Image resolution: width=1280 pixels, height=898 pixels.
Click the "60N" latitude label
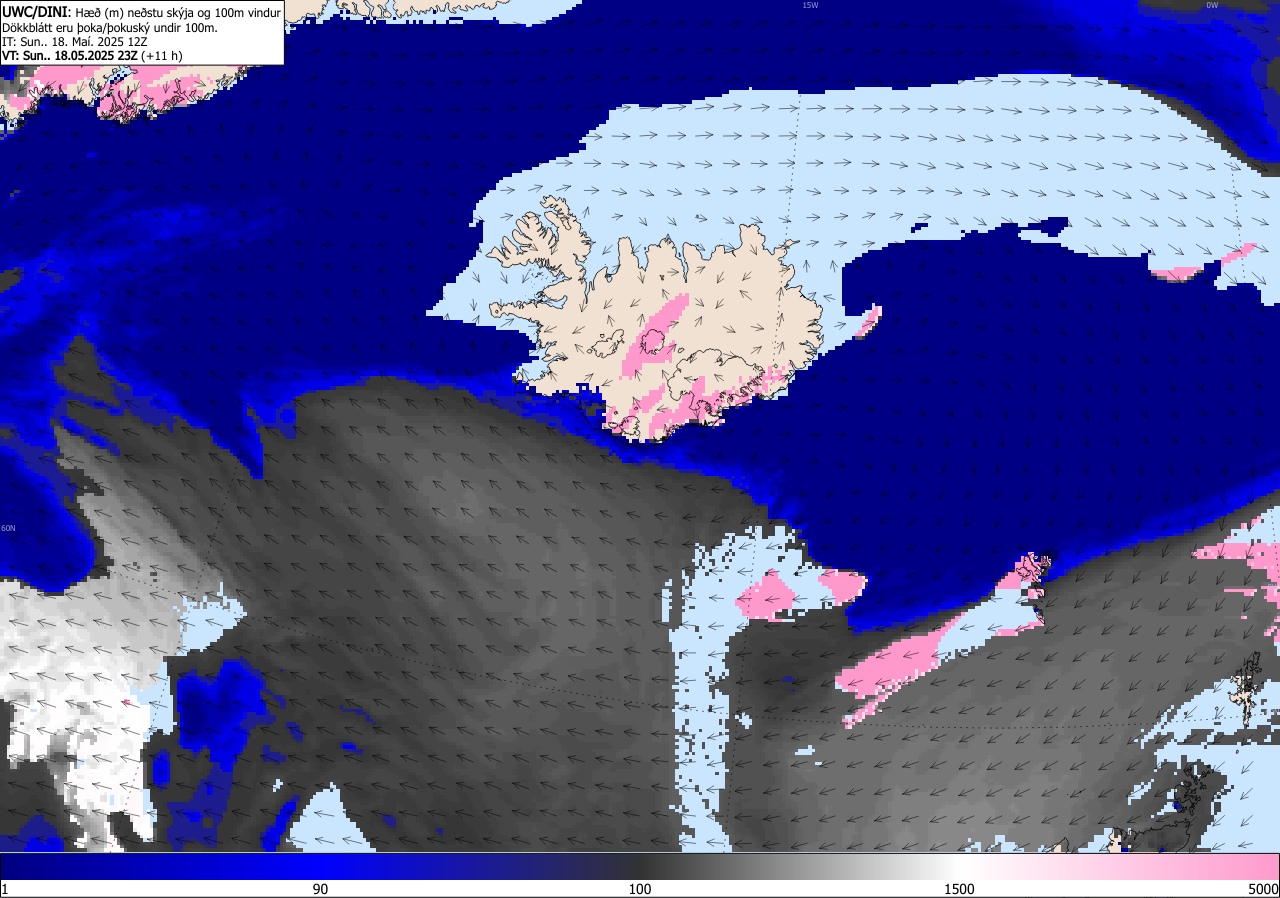[8, 528]
